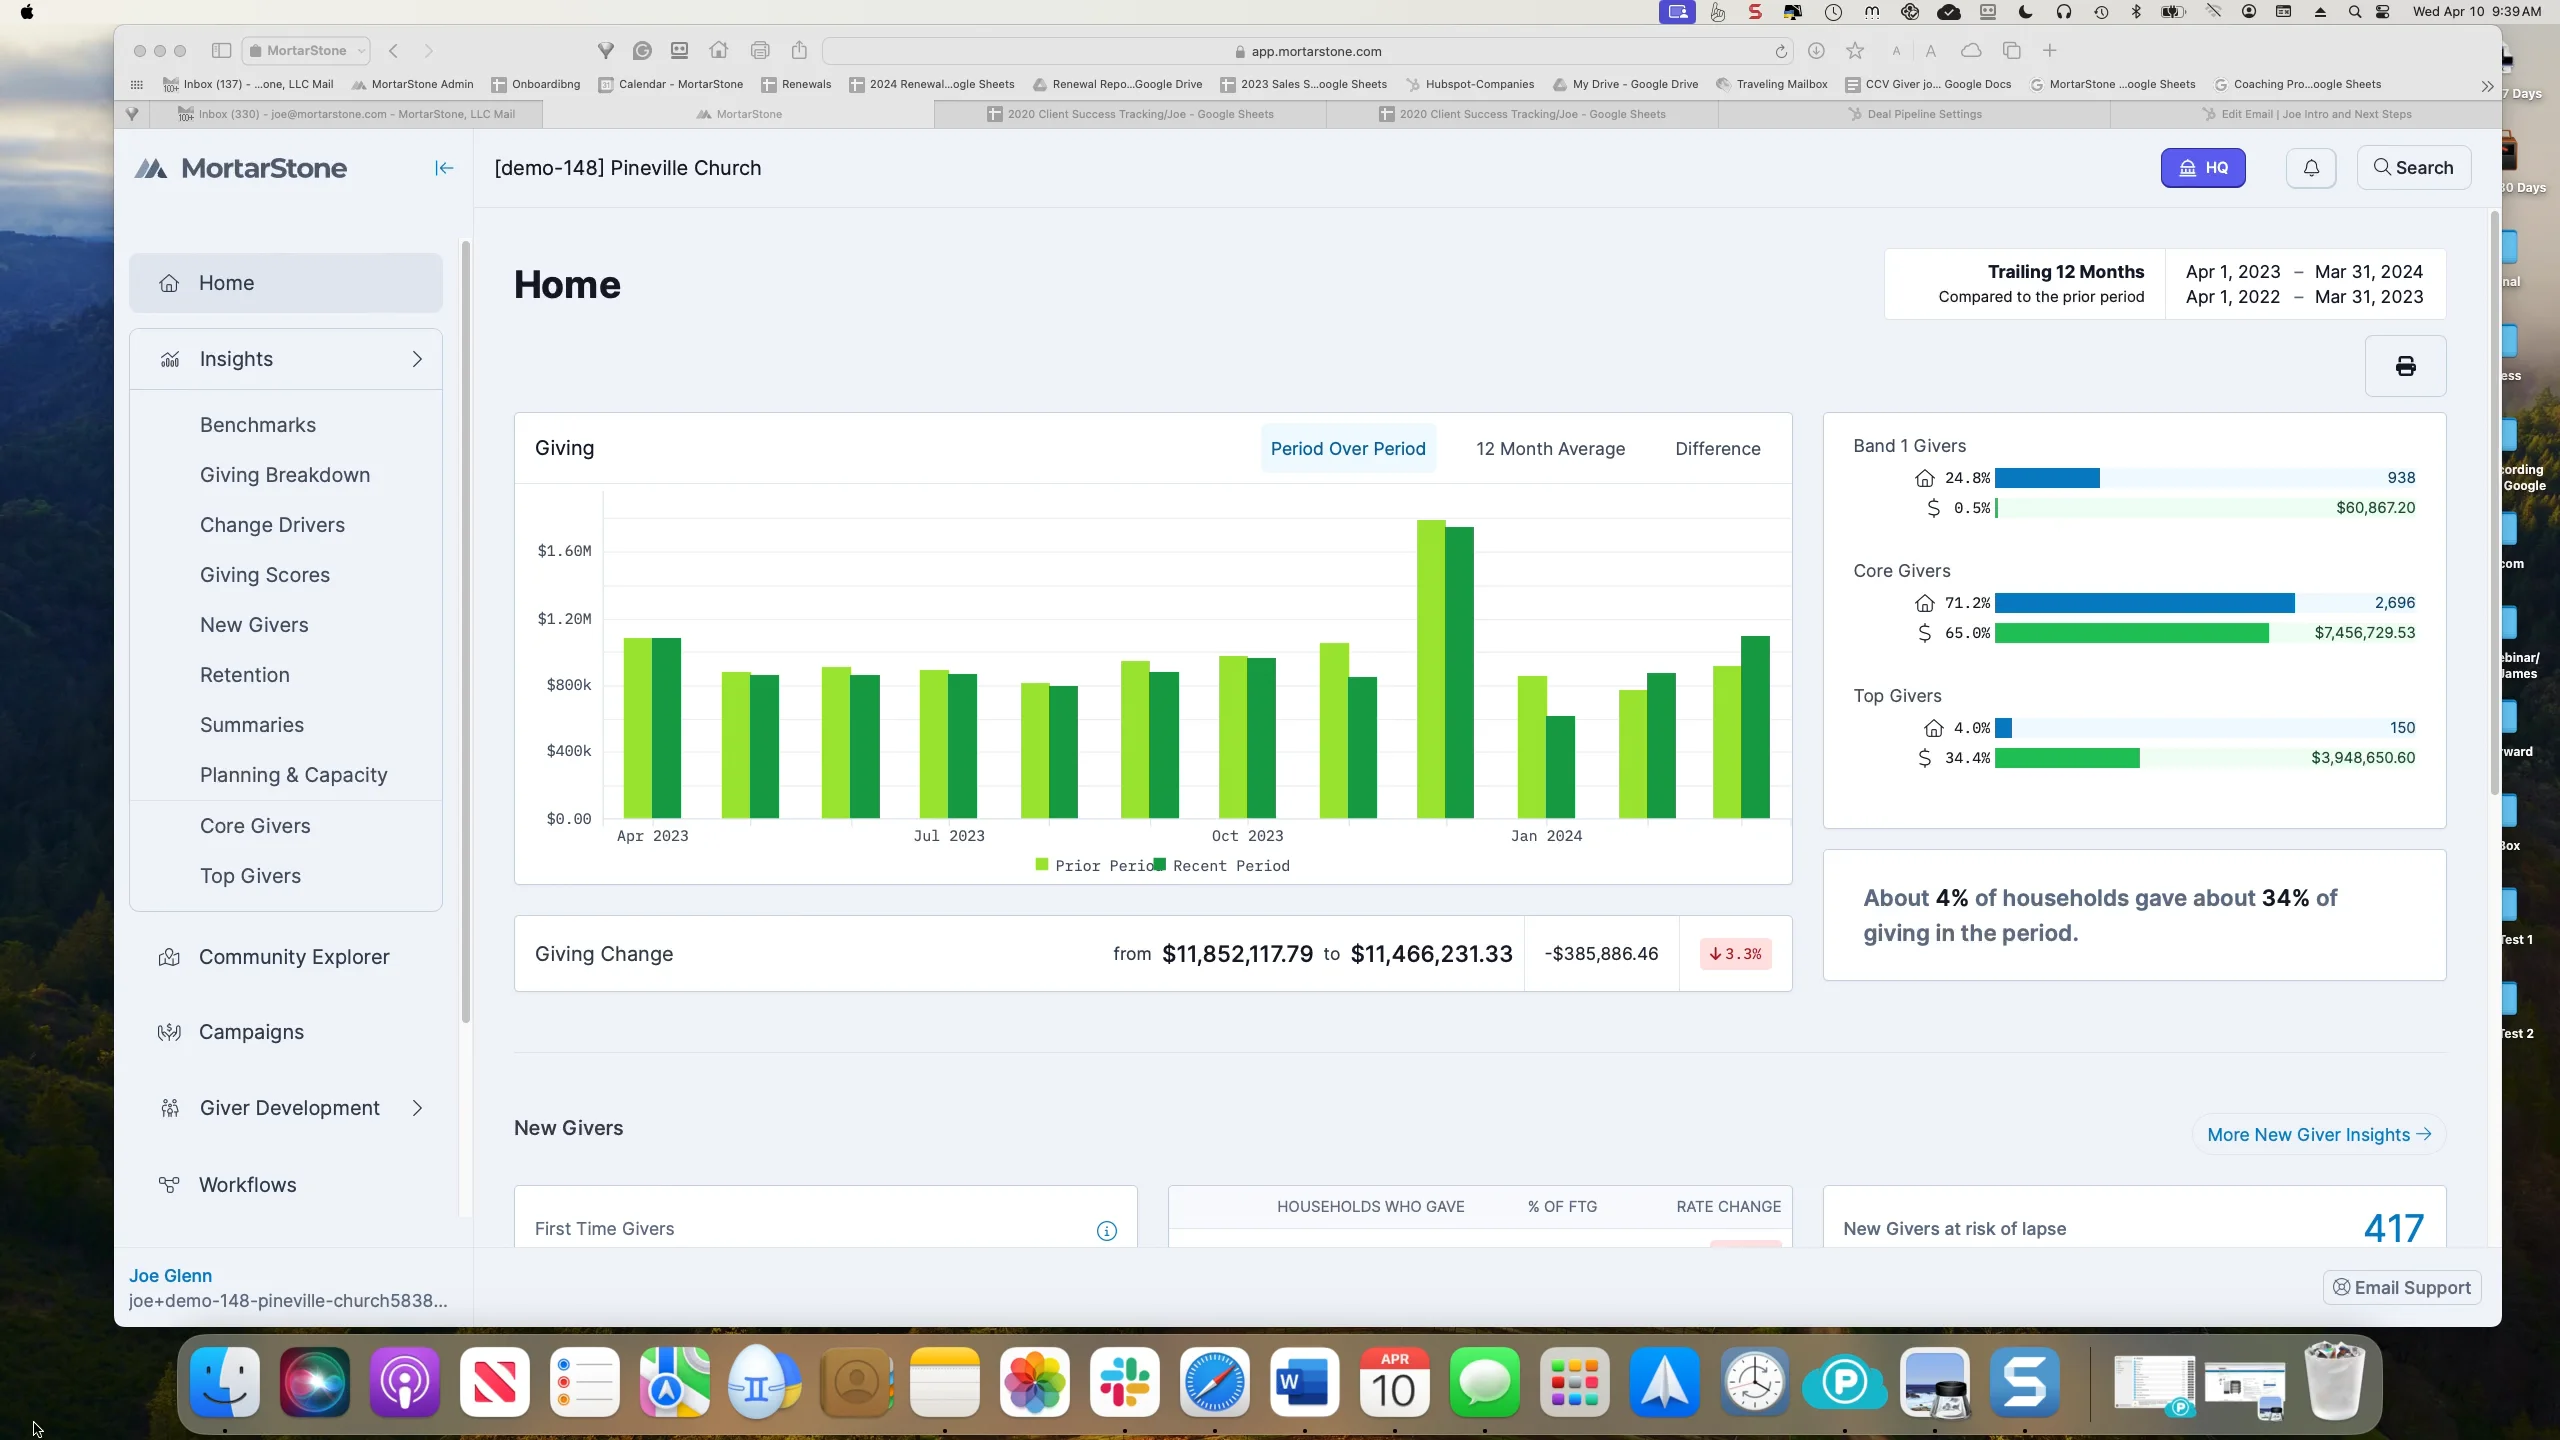
Task: Open a new Safari tab with plus
Action: click(x=2049, y=50)
